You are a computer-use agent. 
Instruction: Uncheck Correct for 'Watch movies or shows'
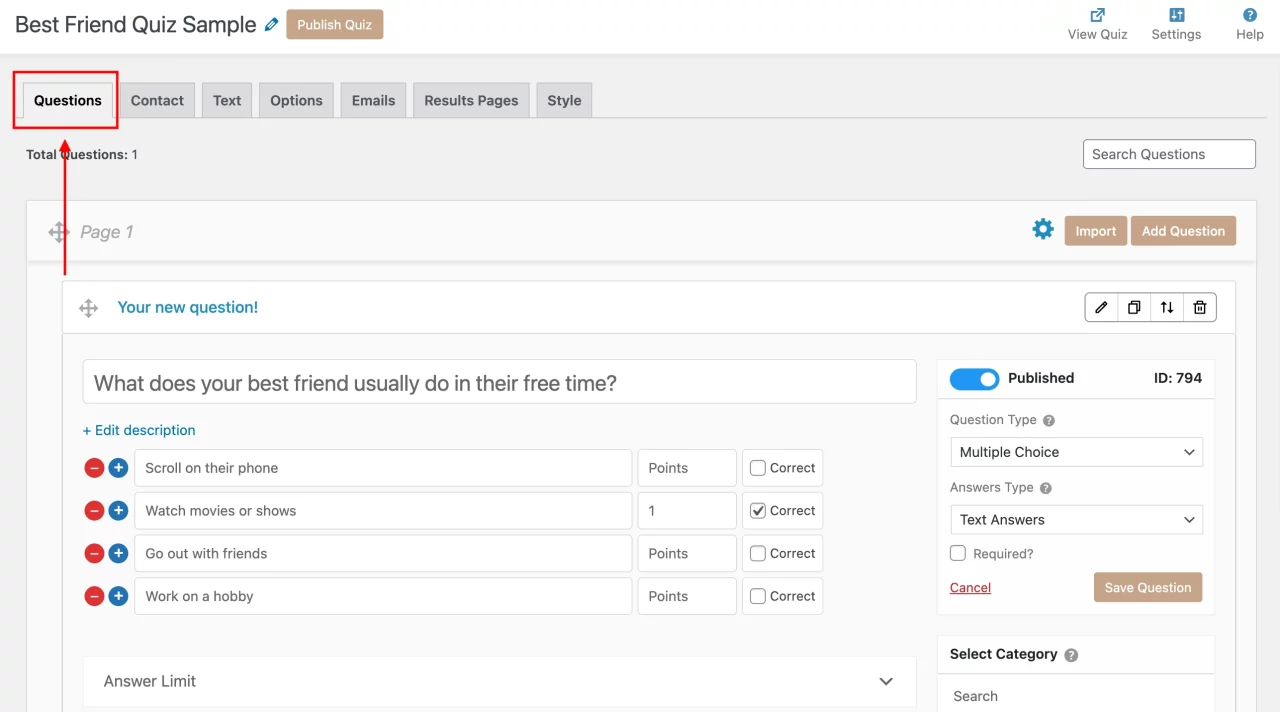(x=757, y=510)
